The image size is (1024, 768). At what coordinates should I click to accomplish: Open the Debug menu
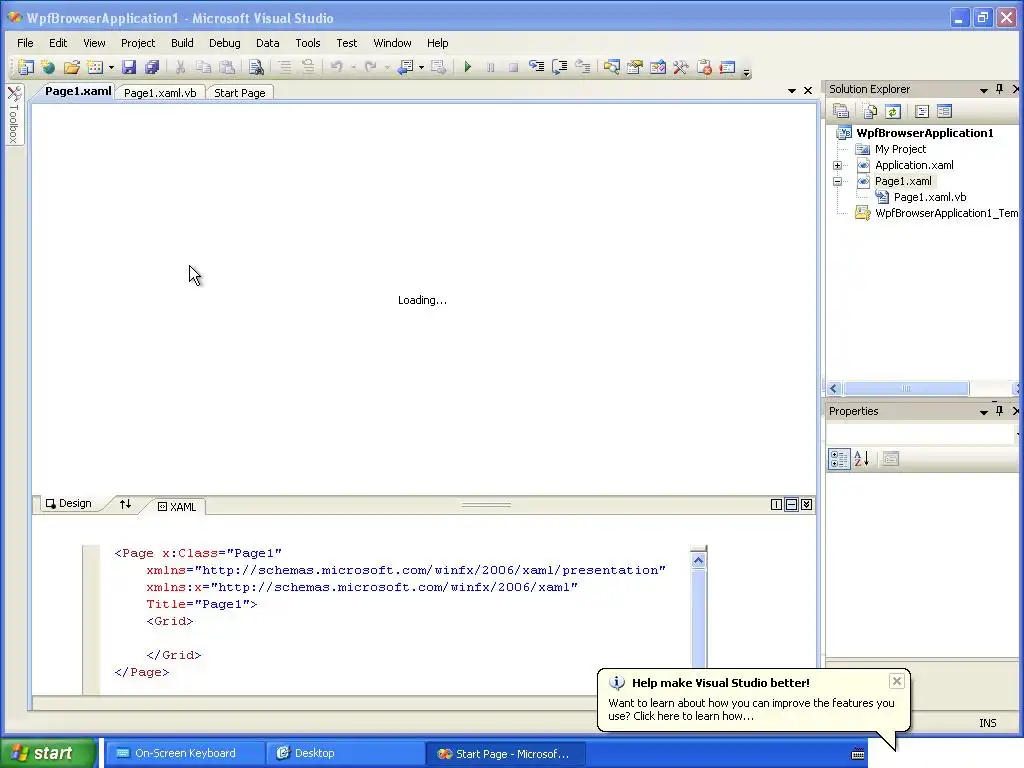(x=225, y=43)
